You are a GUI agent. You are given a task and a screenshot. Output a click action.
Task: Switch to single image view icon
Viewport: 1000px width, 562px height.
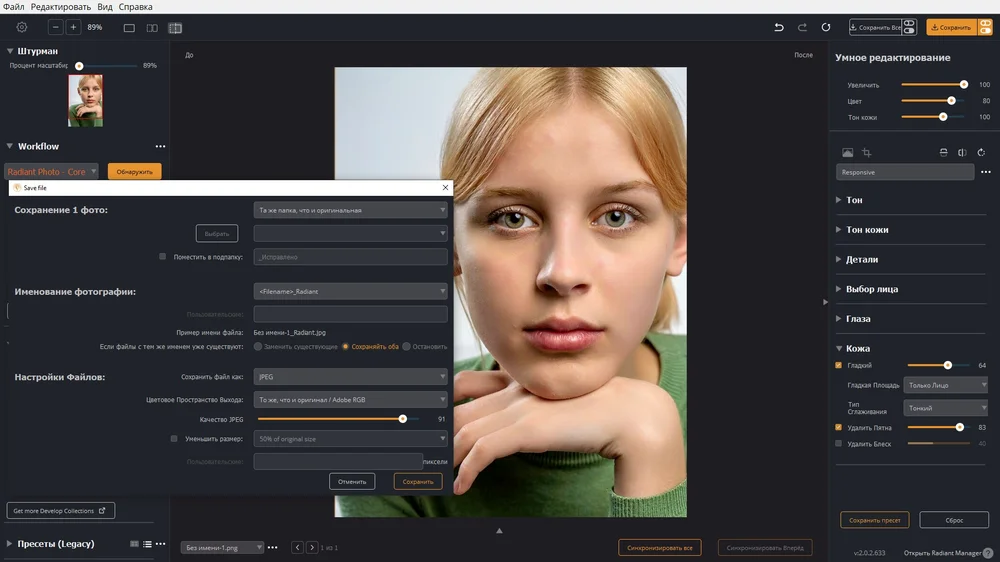point(129,28)
